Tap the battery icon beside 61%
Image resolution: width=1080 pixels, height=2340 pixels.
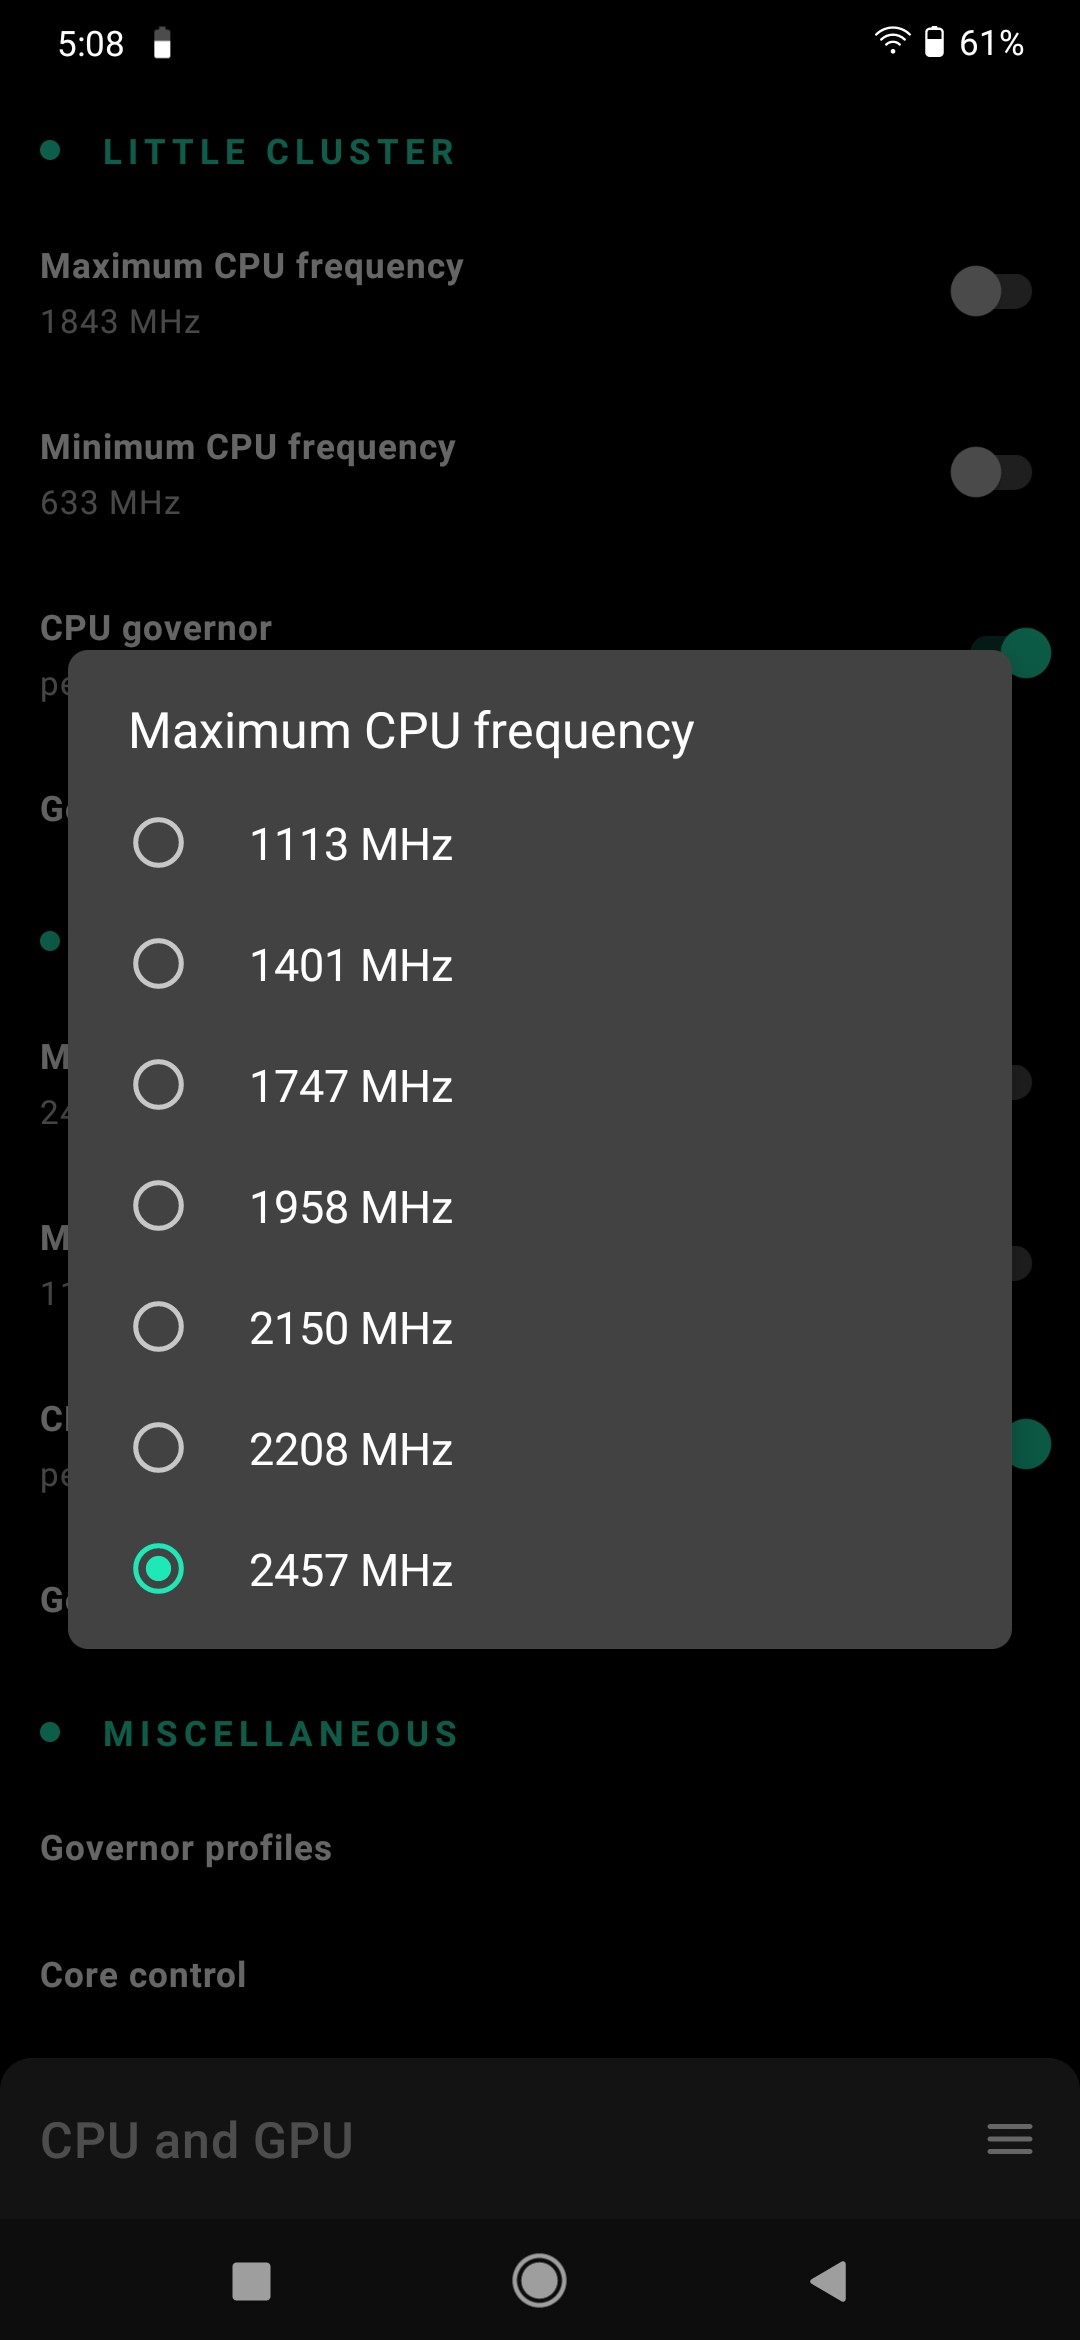[x=934, y=42]
